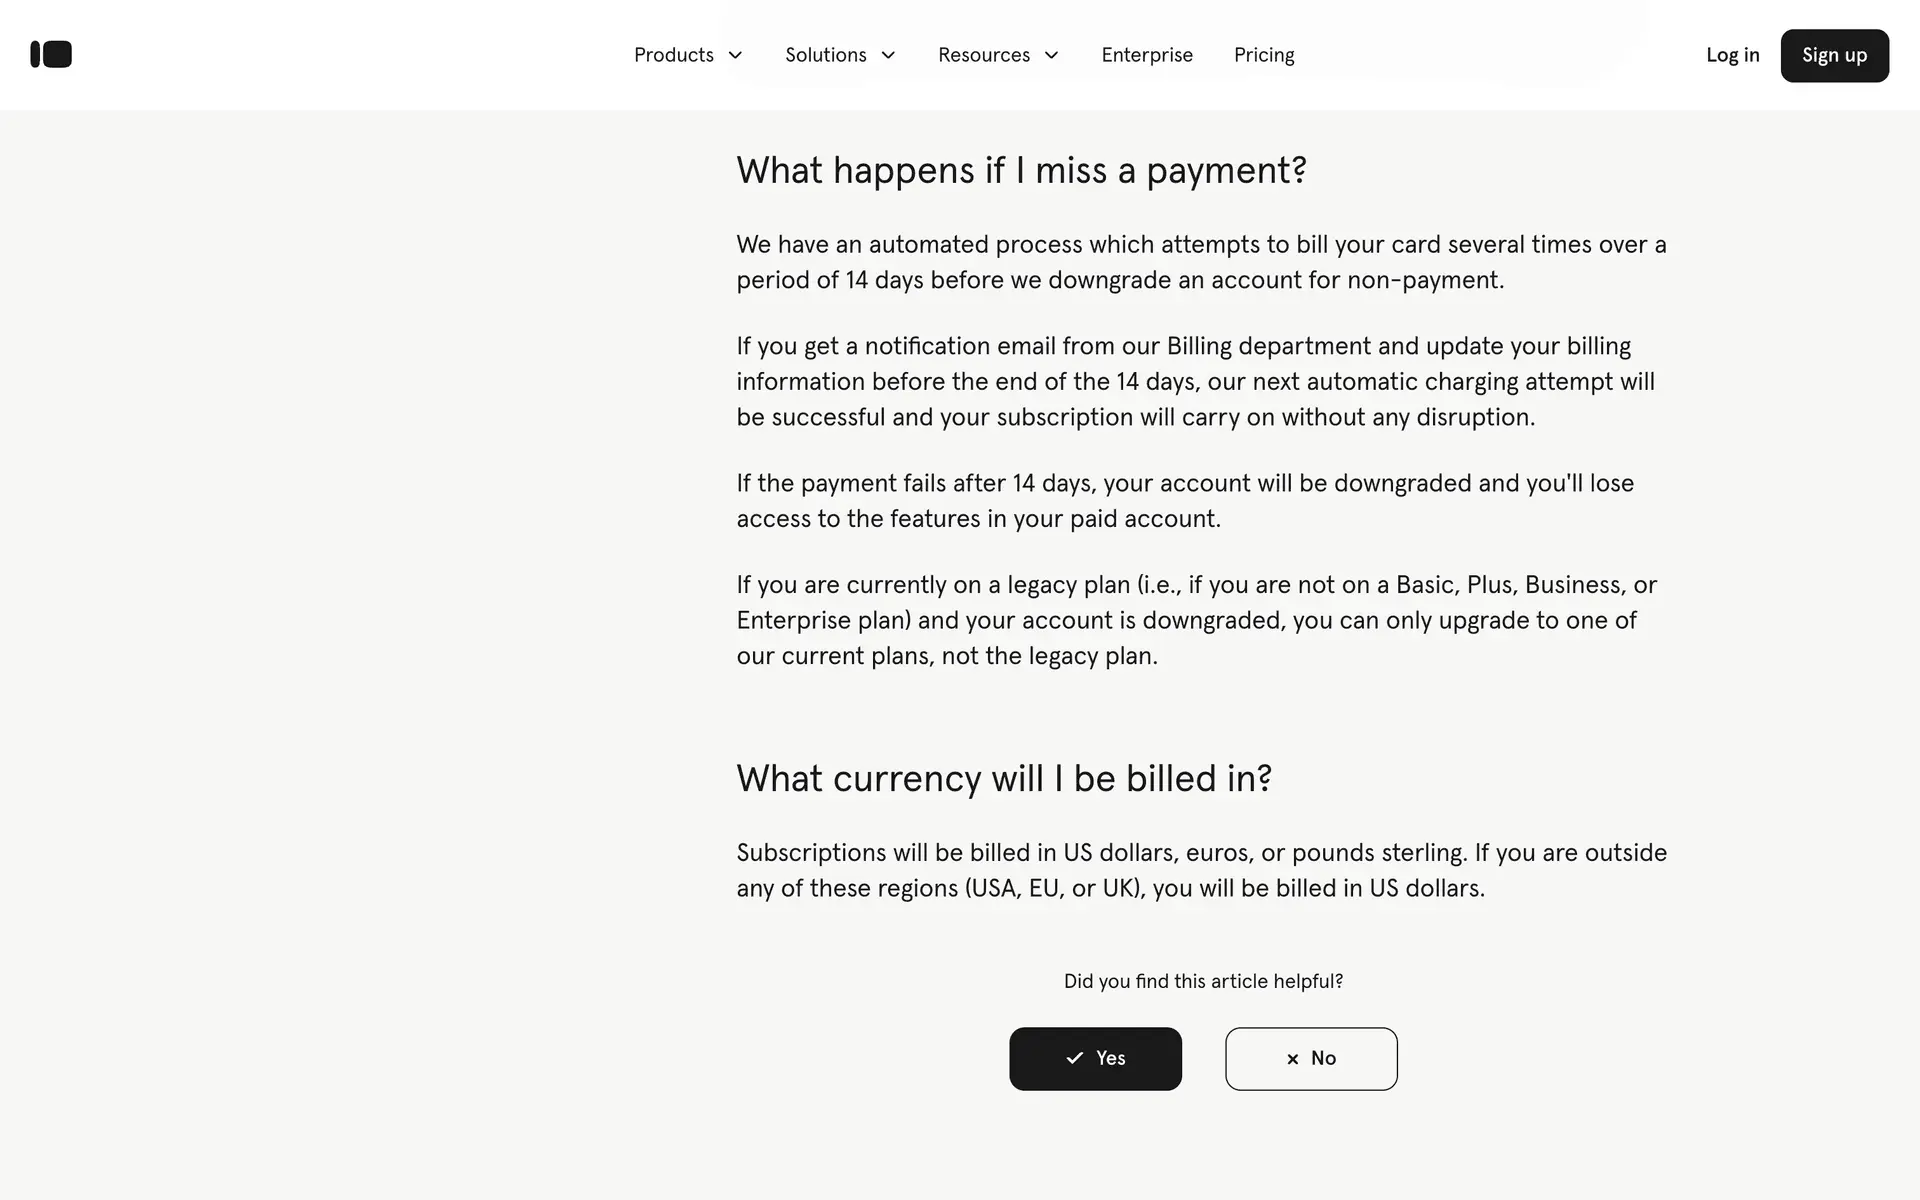Screen dimensions: 1920x1200
Task: Expand the Resources chevron arrow
Action: point(1051,55)
